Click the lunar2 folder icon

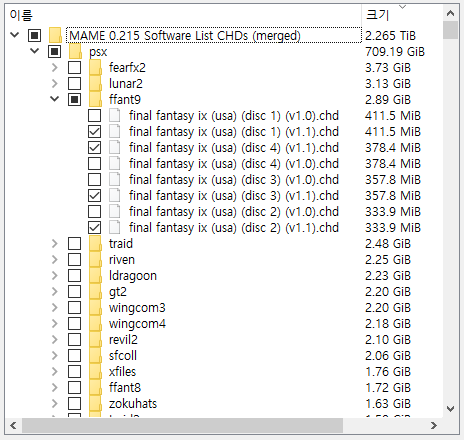click(x=95, y=83)
